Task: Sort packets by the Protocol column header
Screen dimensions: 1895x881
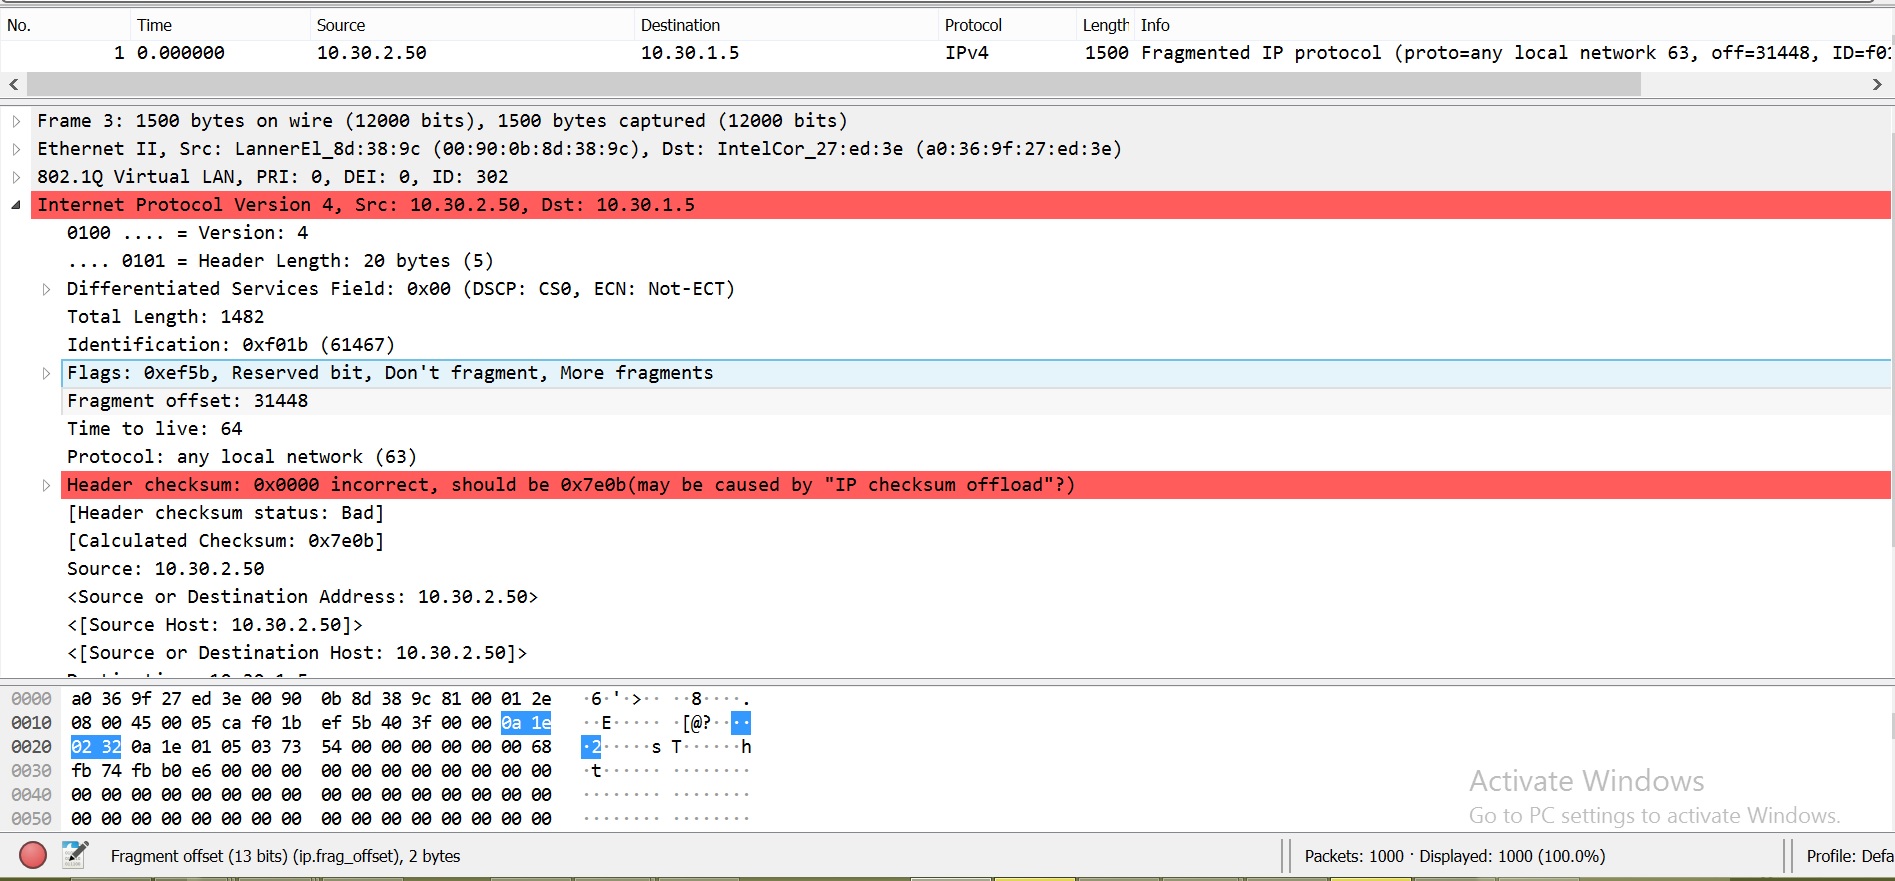Action: [x=1008, y=25]
